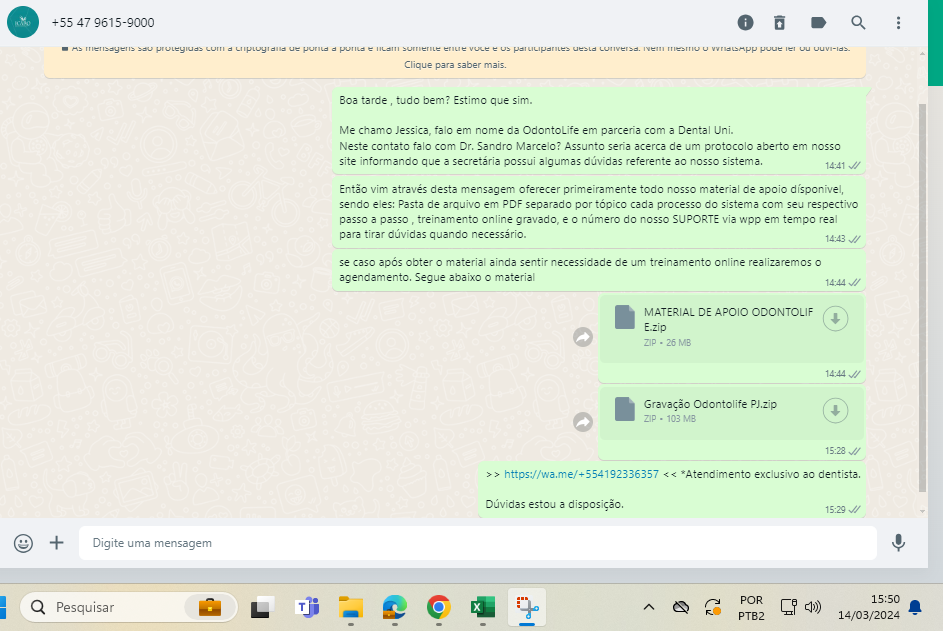Click the file icon of MATERIAL DE APOIO zip
The width and height of the screenshot is (943, 631).
coord(625,317)
